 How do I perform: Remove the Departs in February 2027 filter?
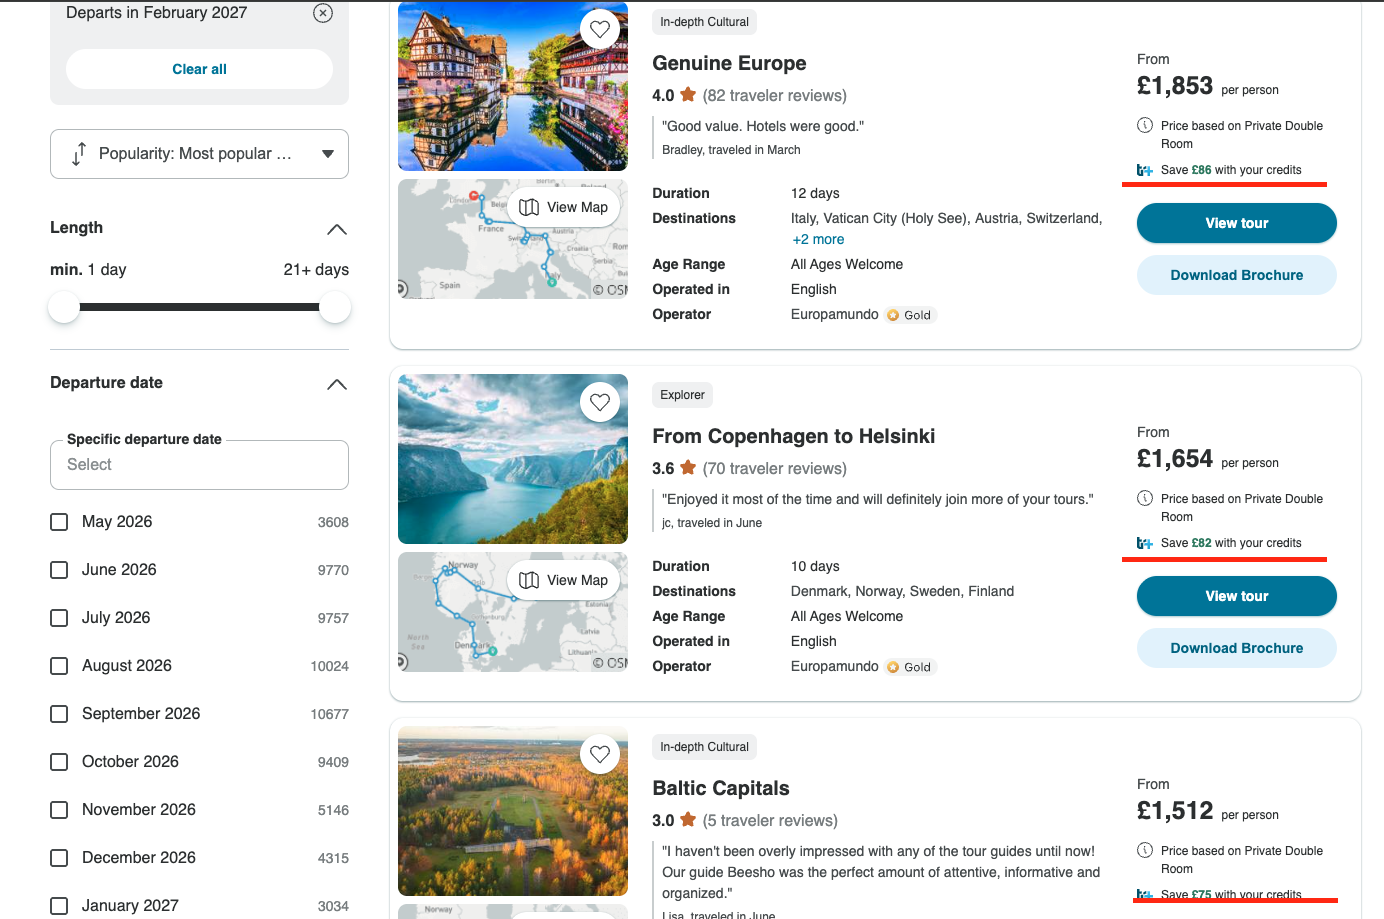click(323, 13)
